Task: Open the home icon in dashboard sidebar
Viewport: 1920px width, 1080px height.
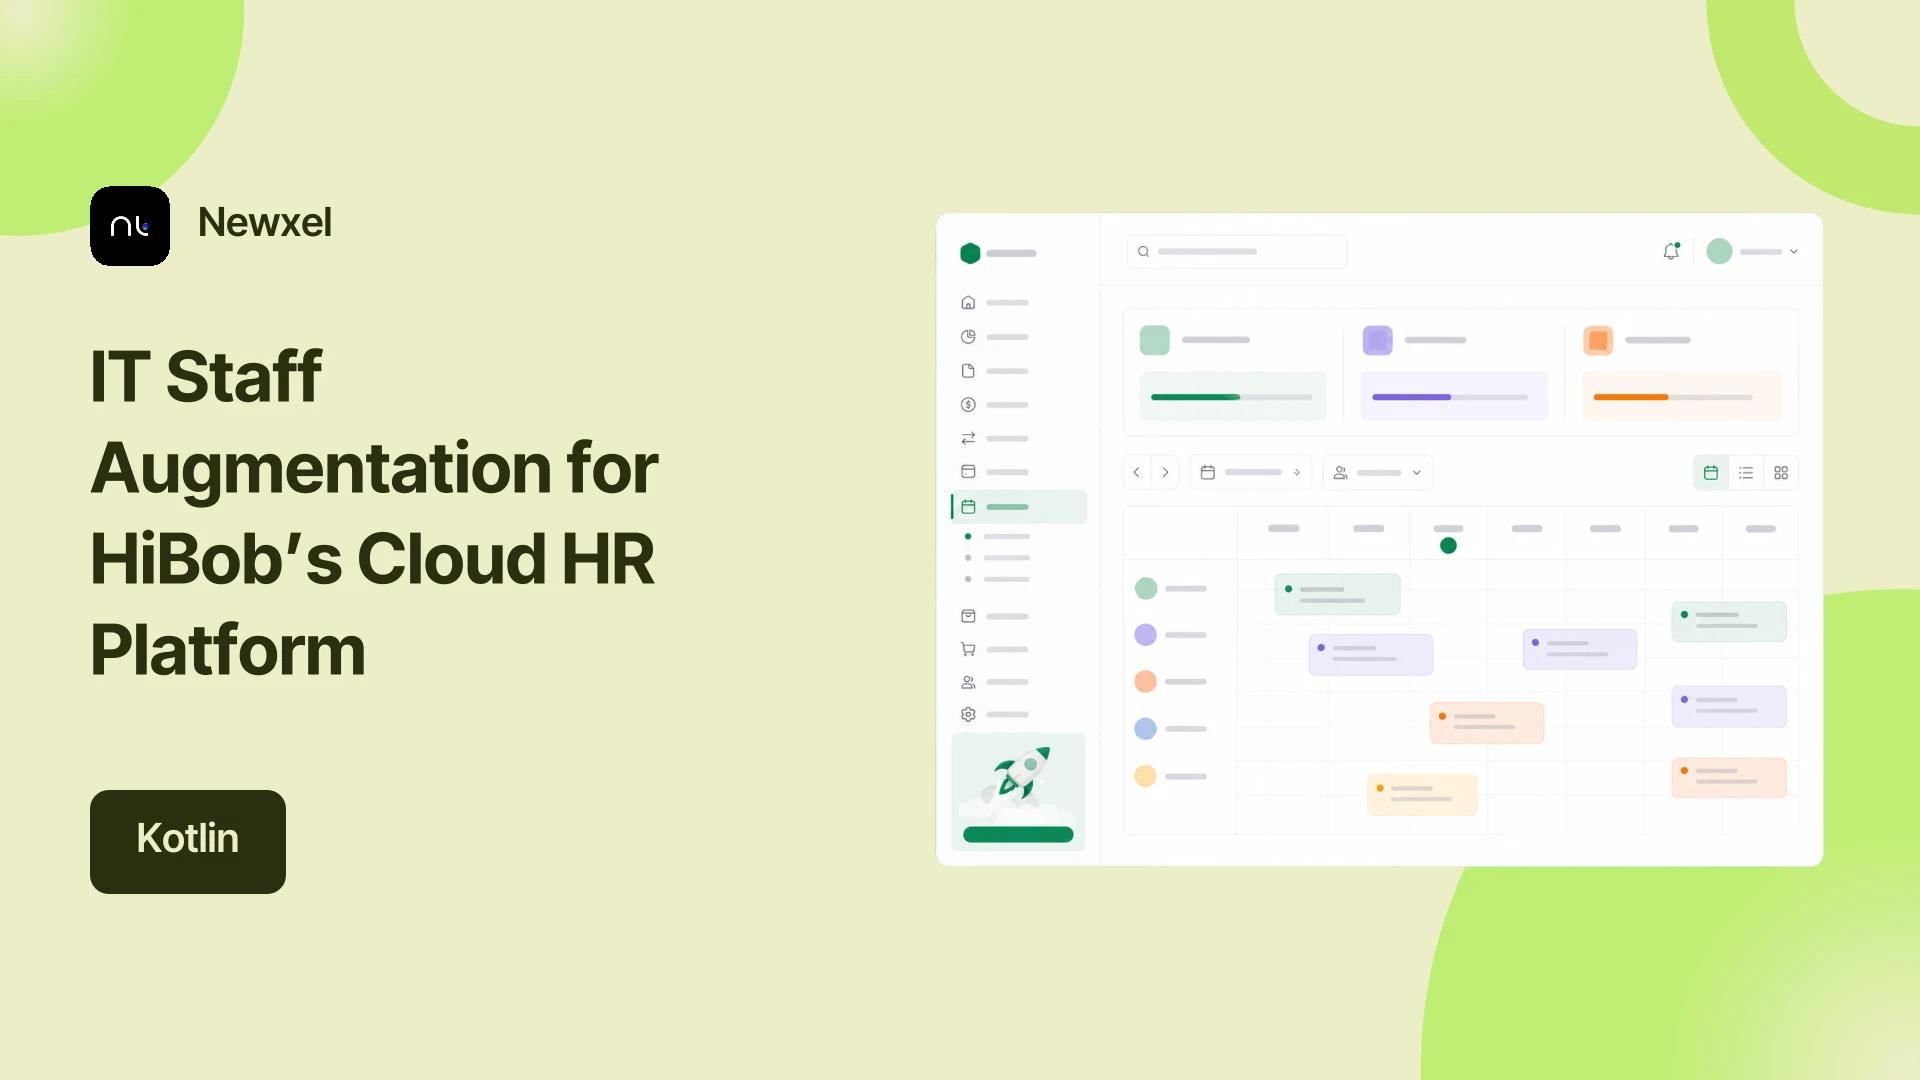Action: 968,302
